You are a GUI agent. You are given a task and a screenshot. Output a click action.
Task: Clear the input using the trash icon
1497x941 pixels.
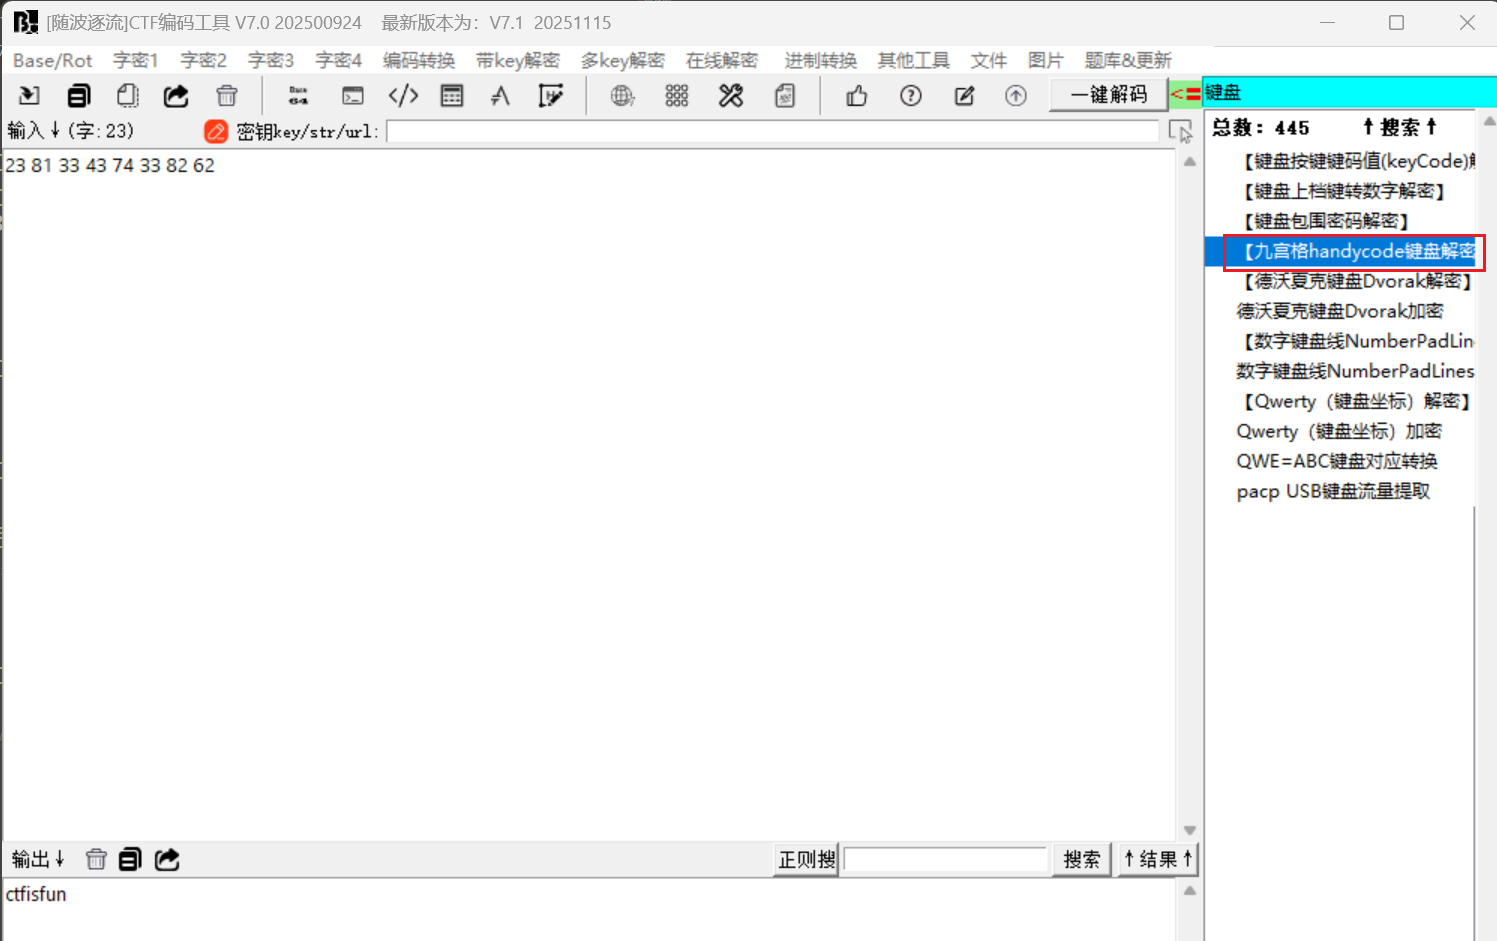tap(227, 95)
